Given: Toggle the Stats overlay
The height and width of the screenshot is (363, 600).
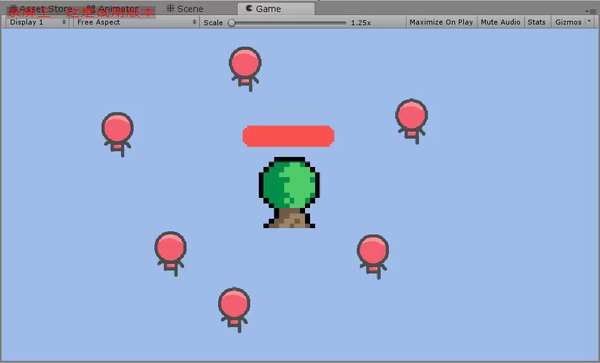Looking at the screenshot, I should click(536, 22).
